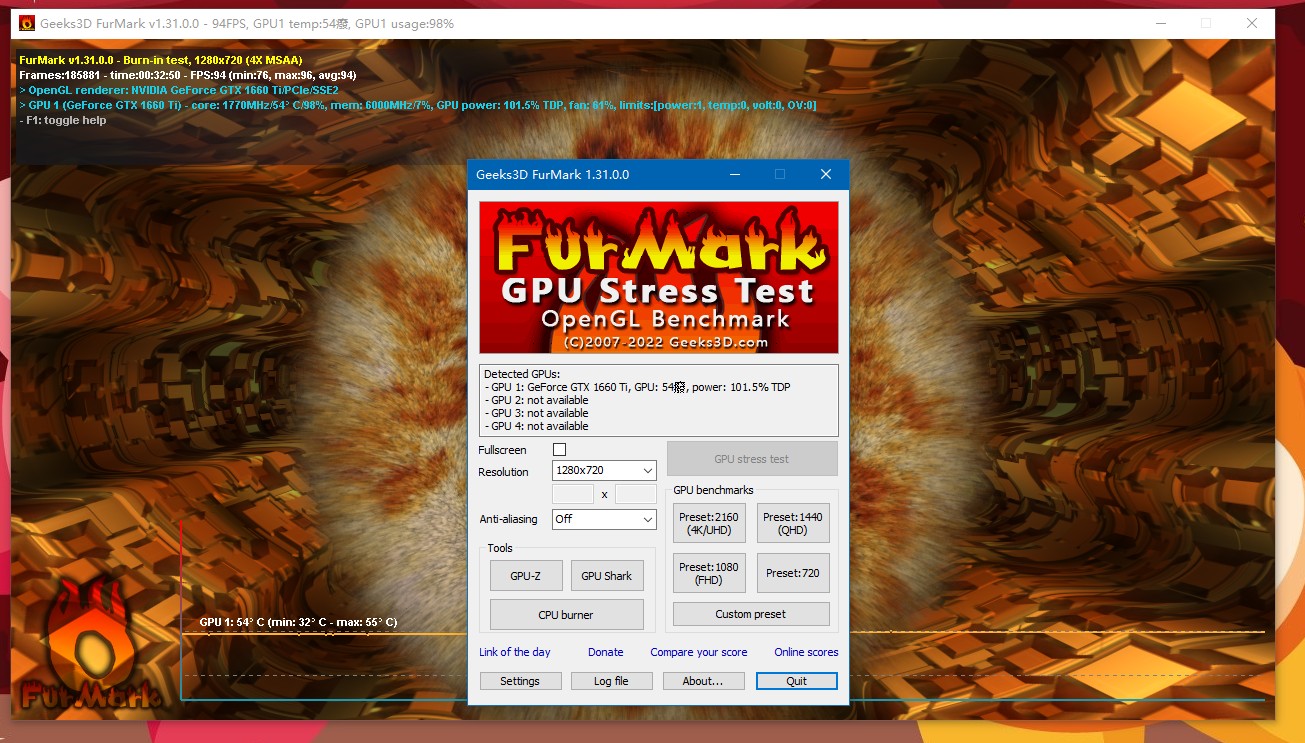
Task: Launch the GPU-Z tool
Action: (x=526, y=576)
